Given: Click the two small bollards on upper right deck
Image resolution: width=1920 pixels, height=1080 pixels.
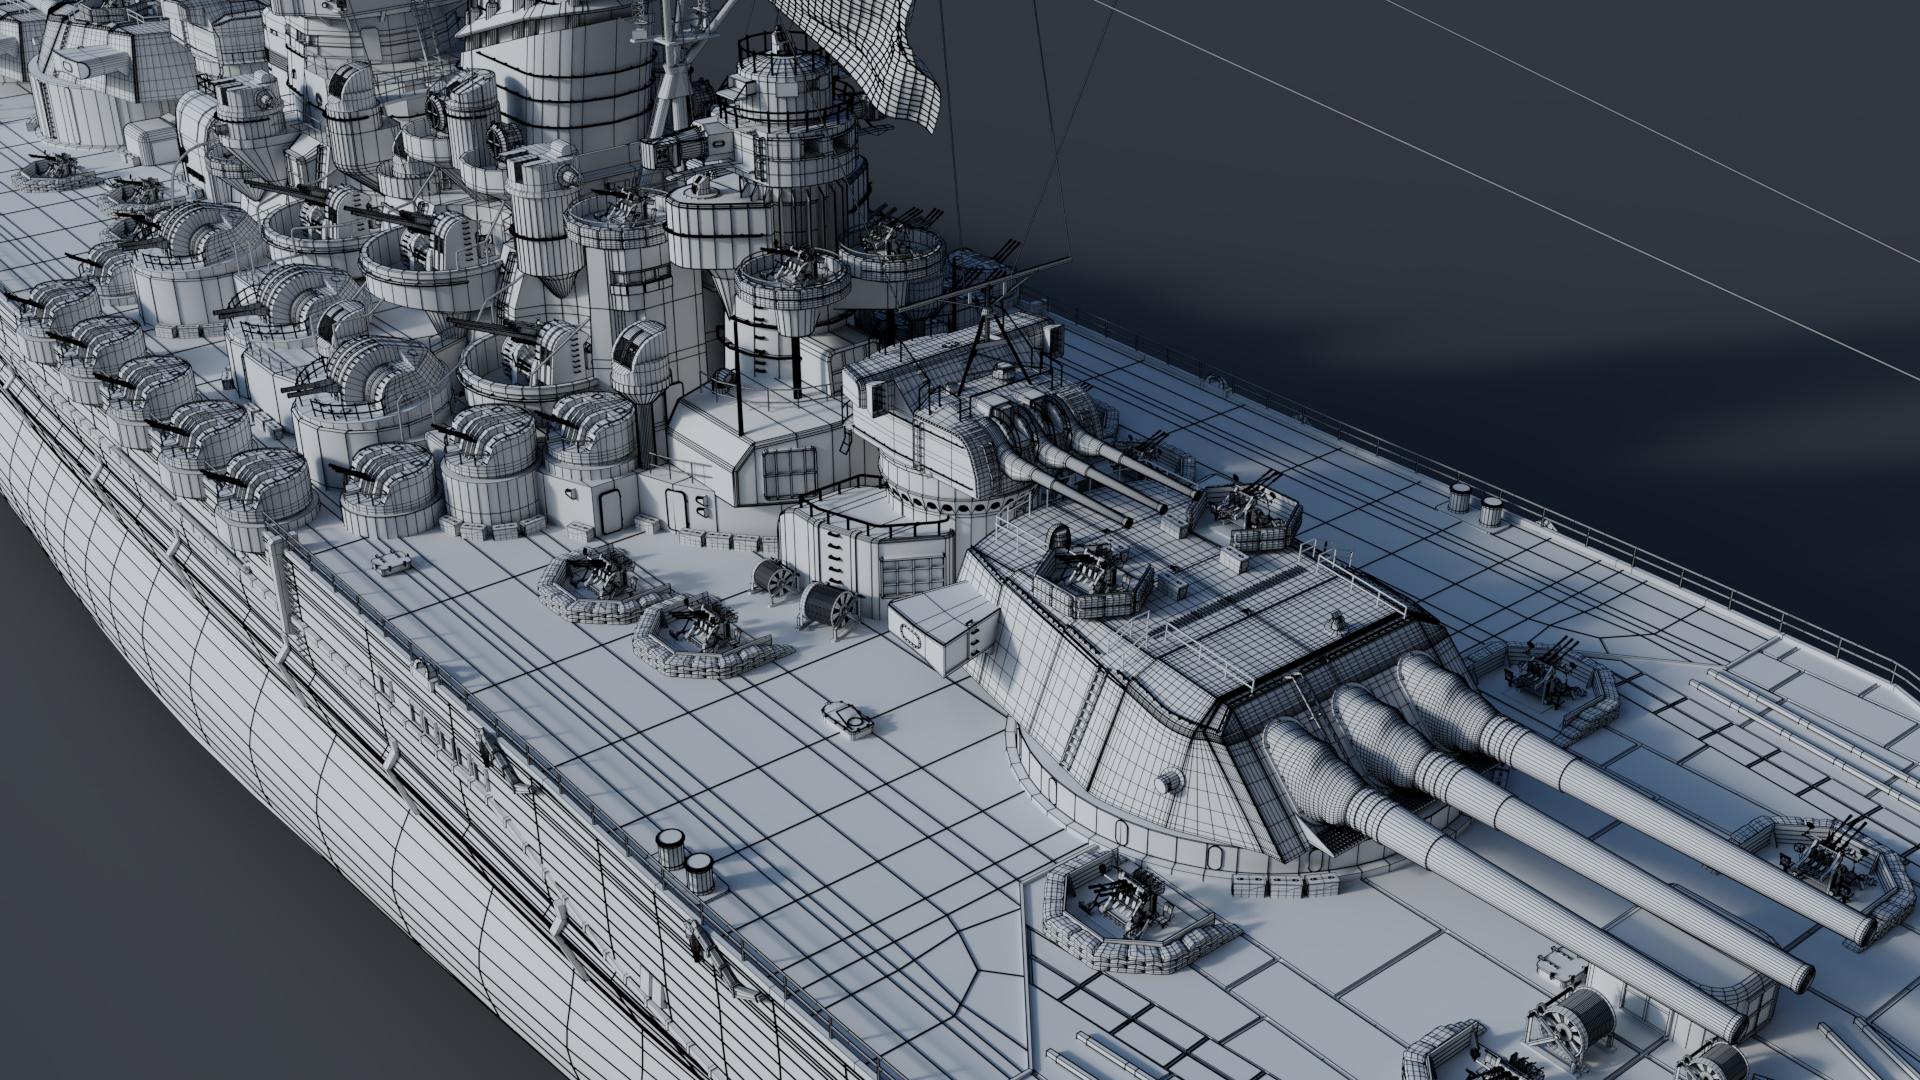Looking at the screenshot, I should 1475,503.
